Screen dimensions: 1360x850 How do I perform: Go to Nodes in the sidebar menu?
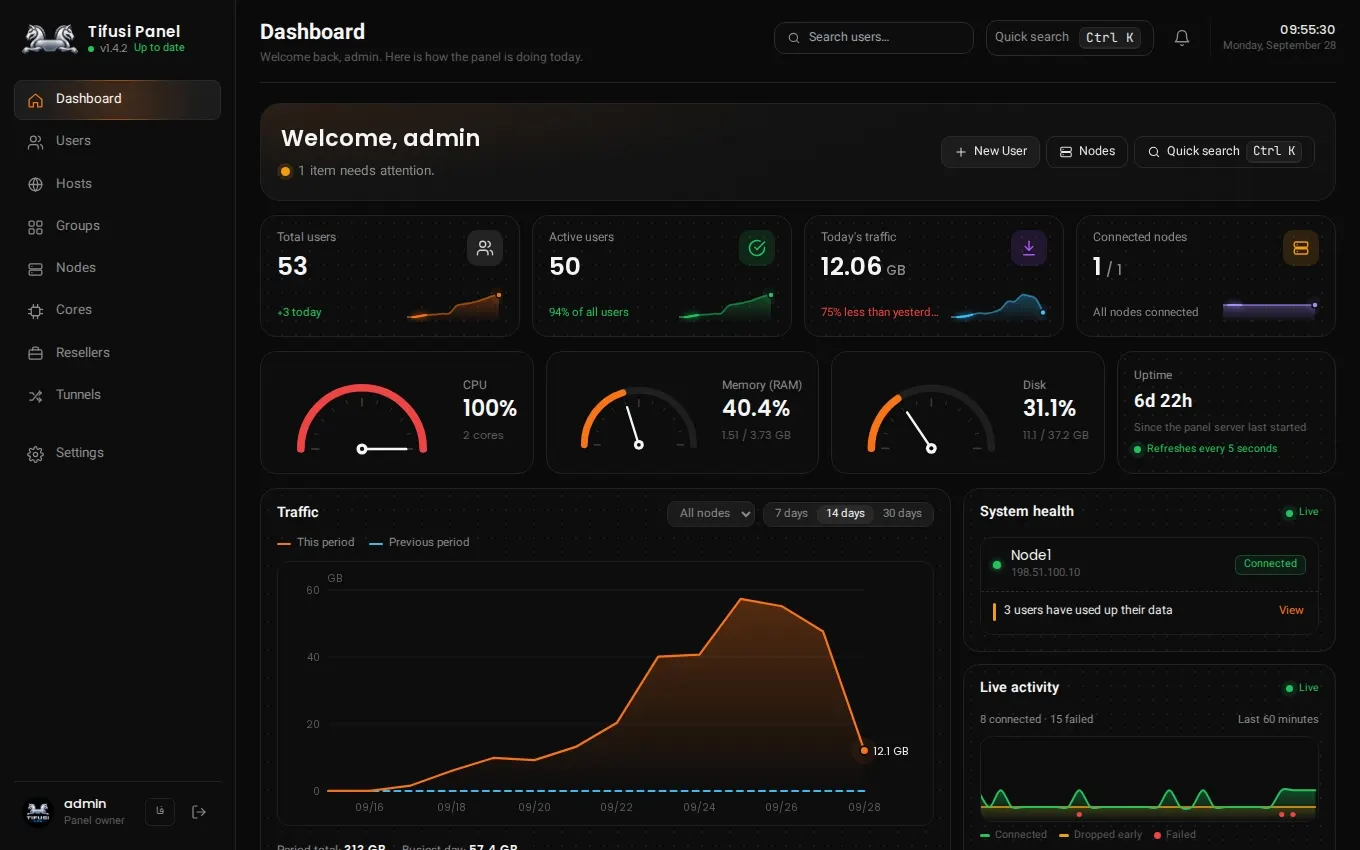[117, 268]
